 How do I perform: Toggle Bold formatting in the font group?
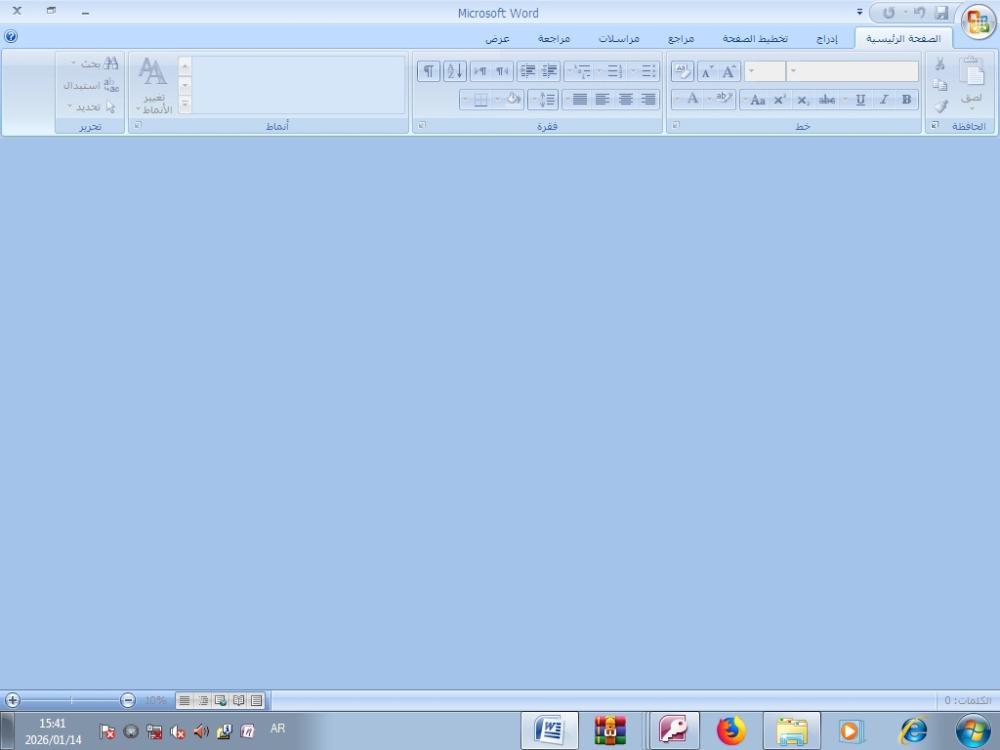pyautogui.click(x=906, y=99)
